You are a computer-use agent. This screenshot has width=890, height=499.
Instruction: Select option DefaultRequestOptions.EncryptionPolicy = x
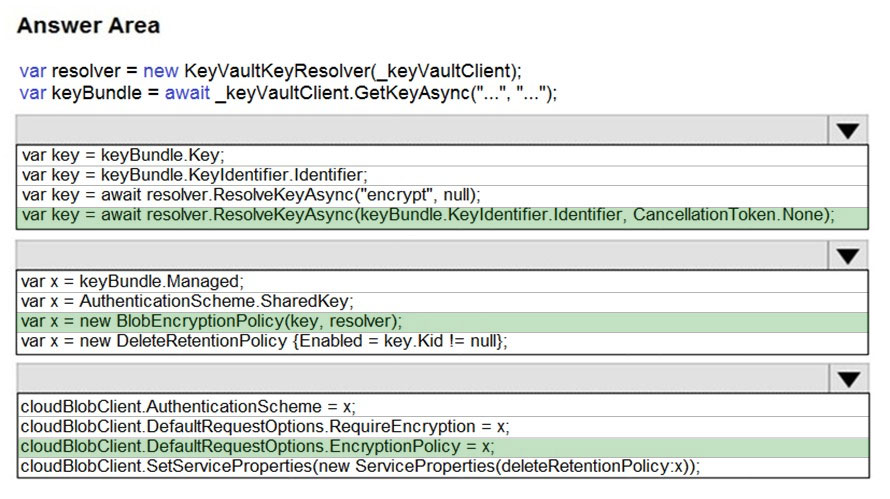click(x=443, y=447)
